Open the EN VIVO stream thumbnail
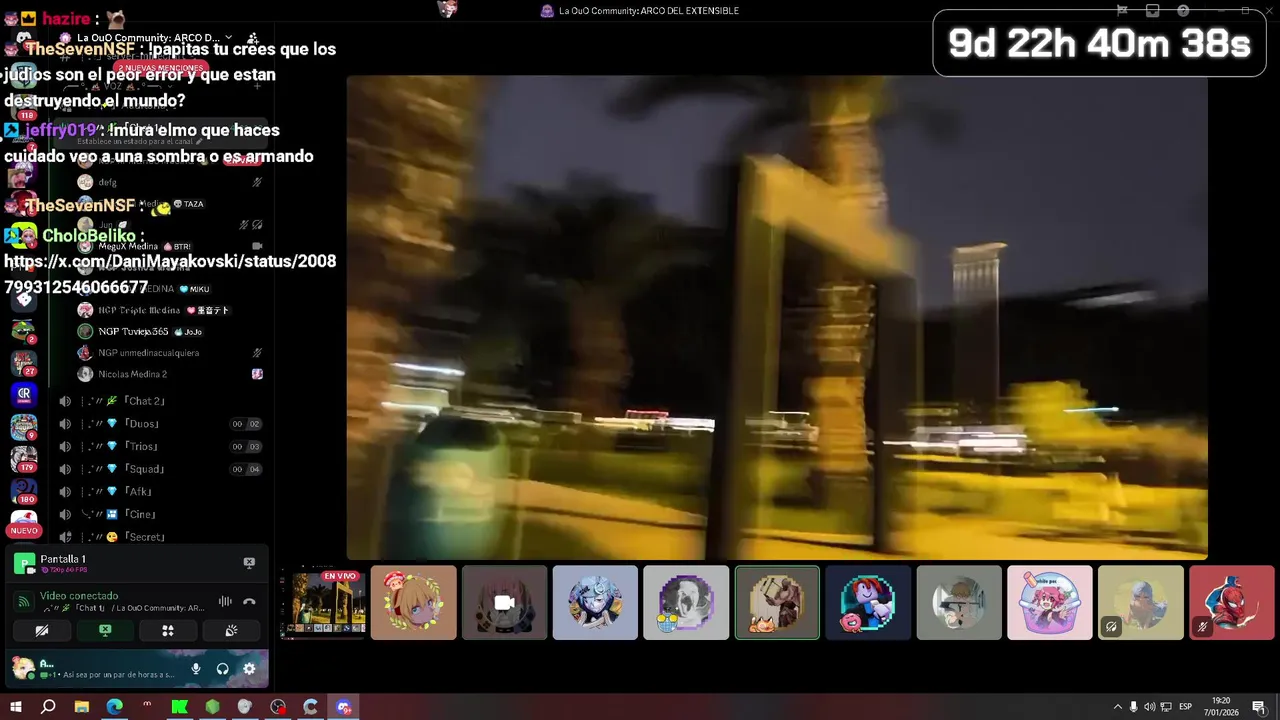Image resolution: width=1280 pixels, height=720 pixels. point(324,603)
